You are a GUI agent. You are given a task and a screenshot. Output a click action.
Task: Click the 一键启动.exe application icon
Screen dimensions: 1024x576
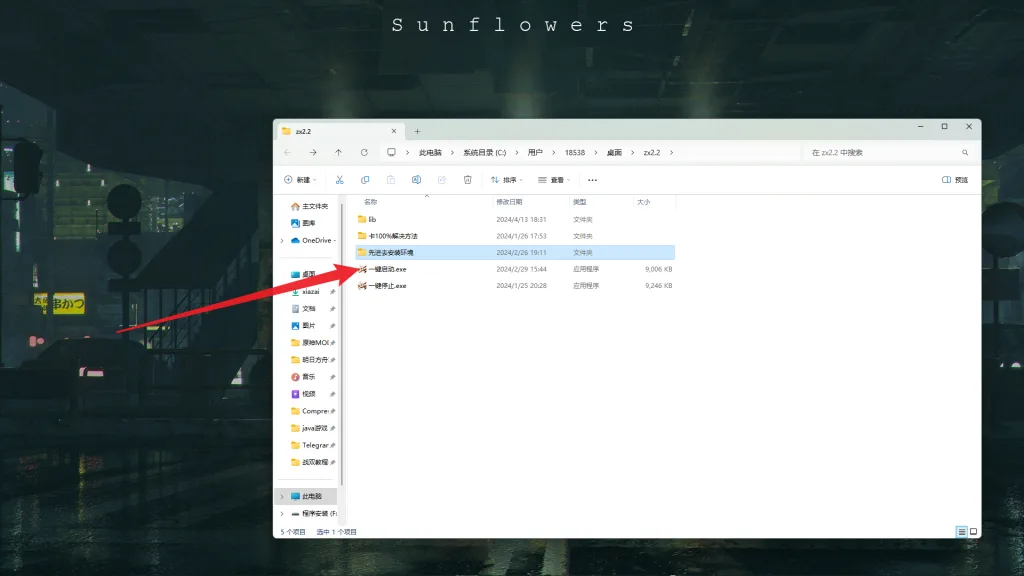pyautogui.click(x=362, y=269)
